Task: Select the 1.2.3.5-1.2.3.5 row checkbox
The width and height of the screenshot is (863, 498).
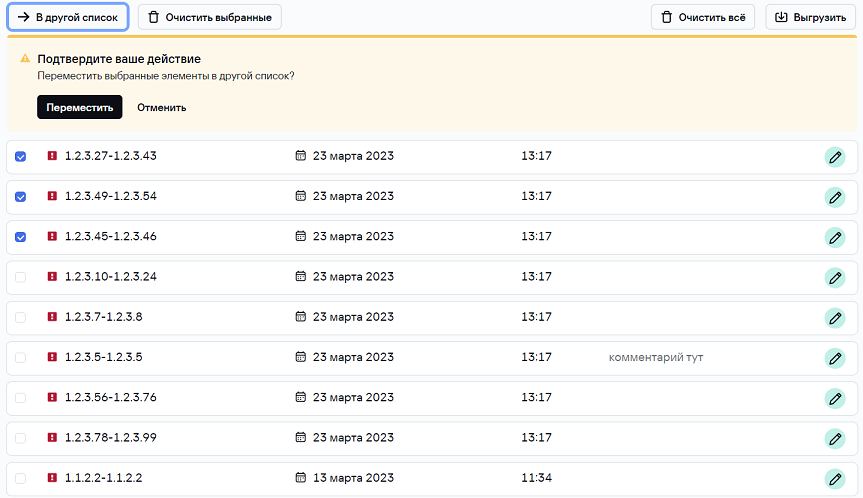Action: click(x=20, y=357)
